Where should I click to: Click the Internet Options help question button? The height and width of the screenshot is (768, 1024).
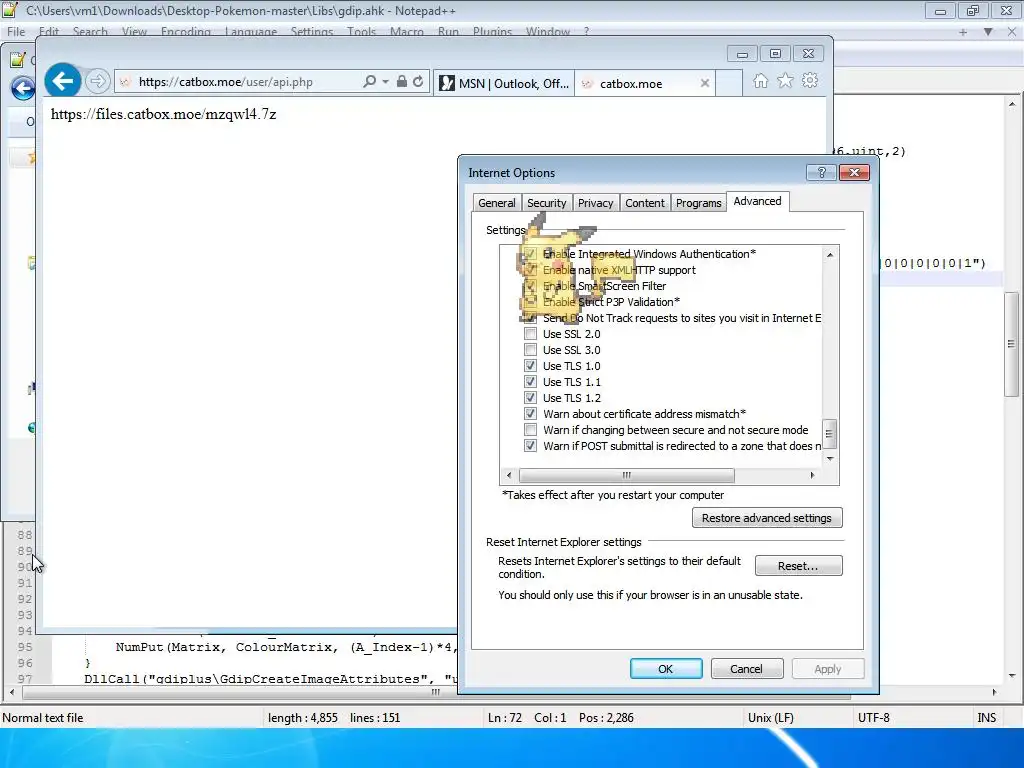click(x=822, y=172)
